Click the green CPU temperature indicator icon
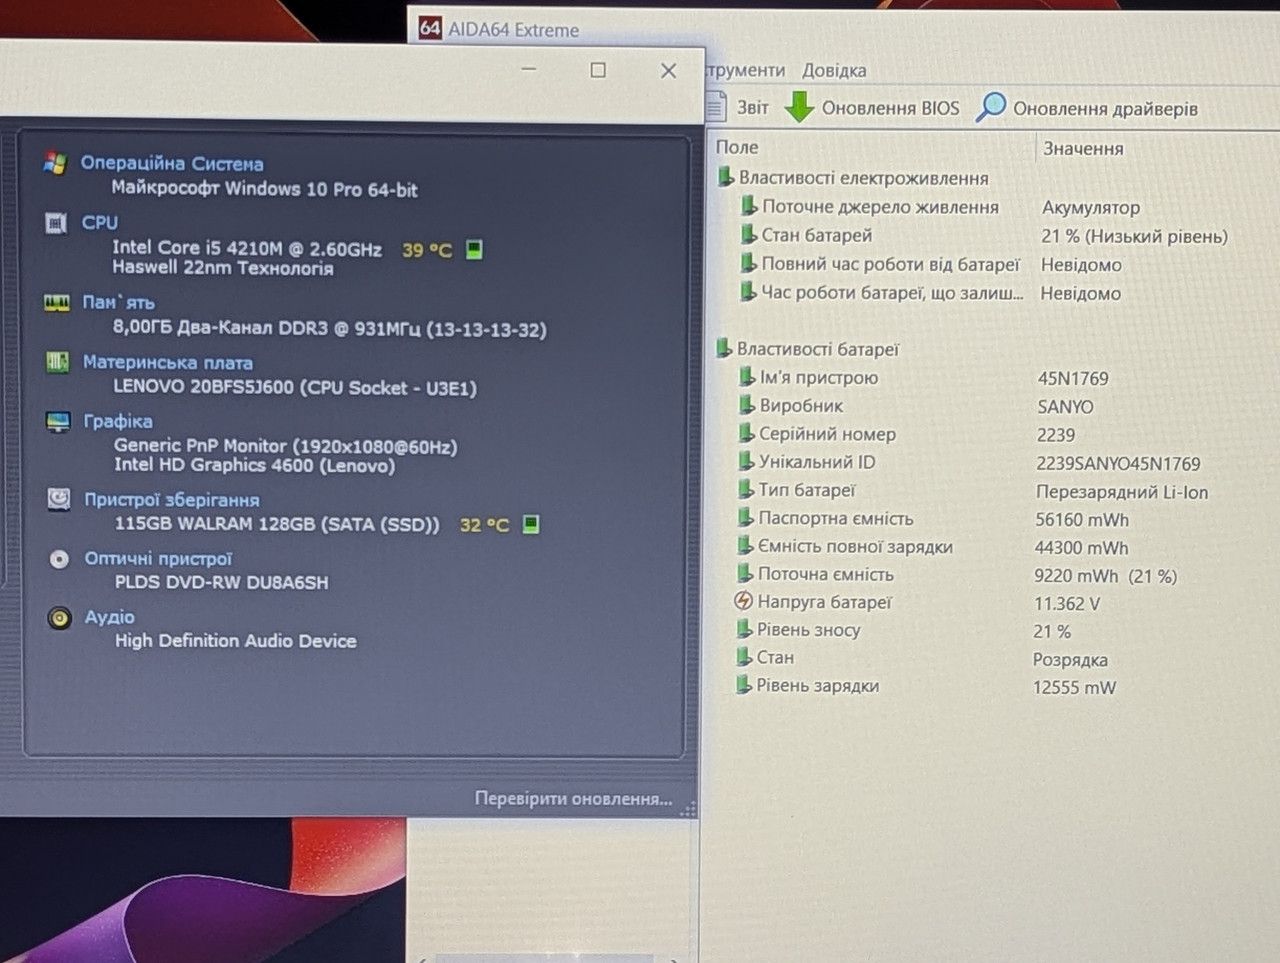Image resolution: width=1280 pixels, height=963 pixels. click(x=475, y=249)
